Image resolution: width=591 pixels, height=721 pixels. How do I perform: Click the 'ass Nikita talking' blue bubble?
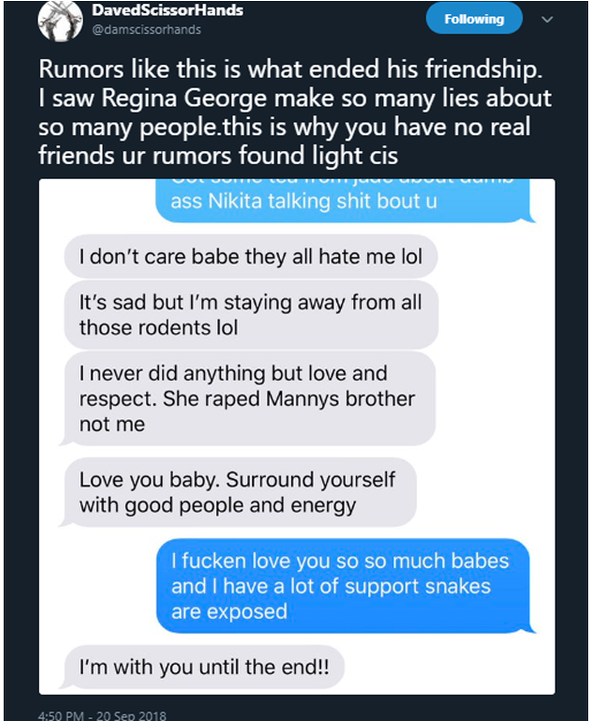[x=345, y=200]
